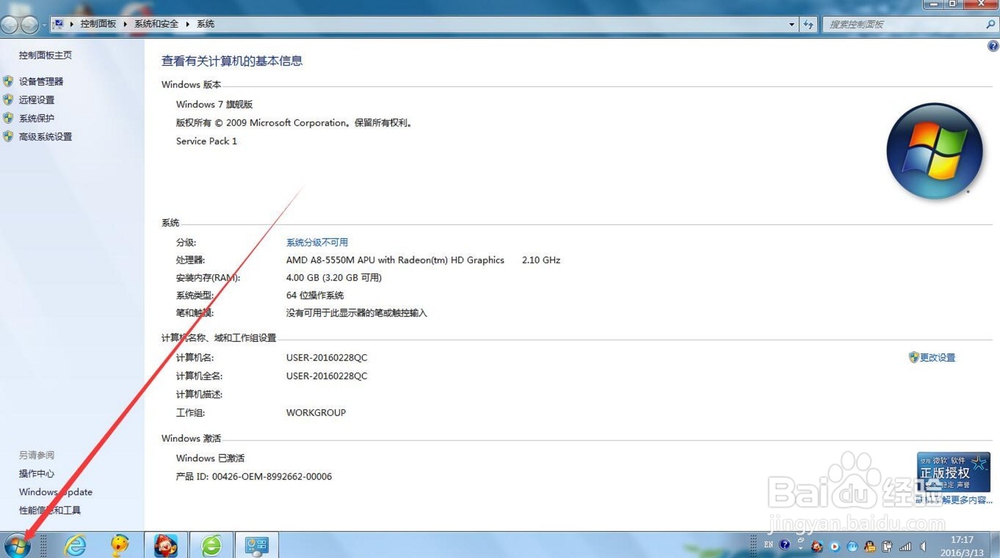Click the system rating unavailable link (系统分级不可用)

click(317, 242)
